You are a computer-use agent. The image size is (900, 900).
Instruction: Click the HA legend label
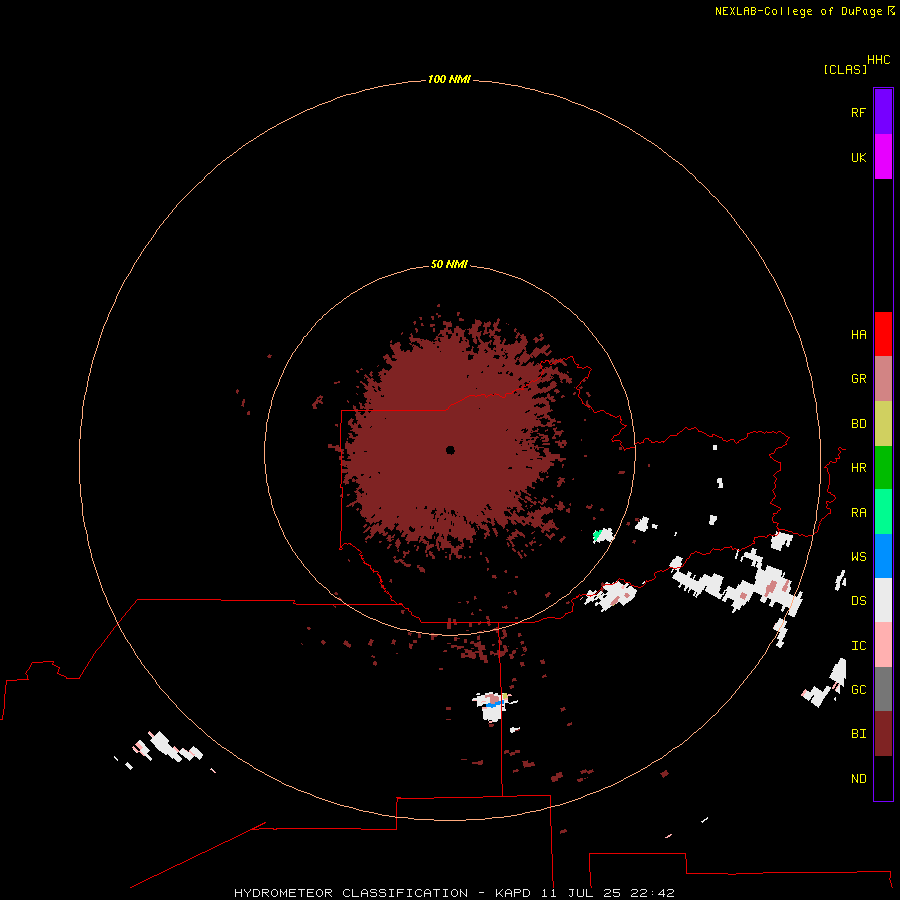[x=858, y=335]
